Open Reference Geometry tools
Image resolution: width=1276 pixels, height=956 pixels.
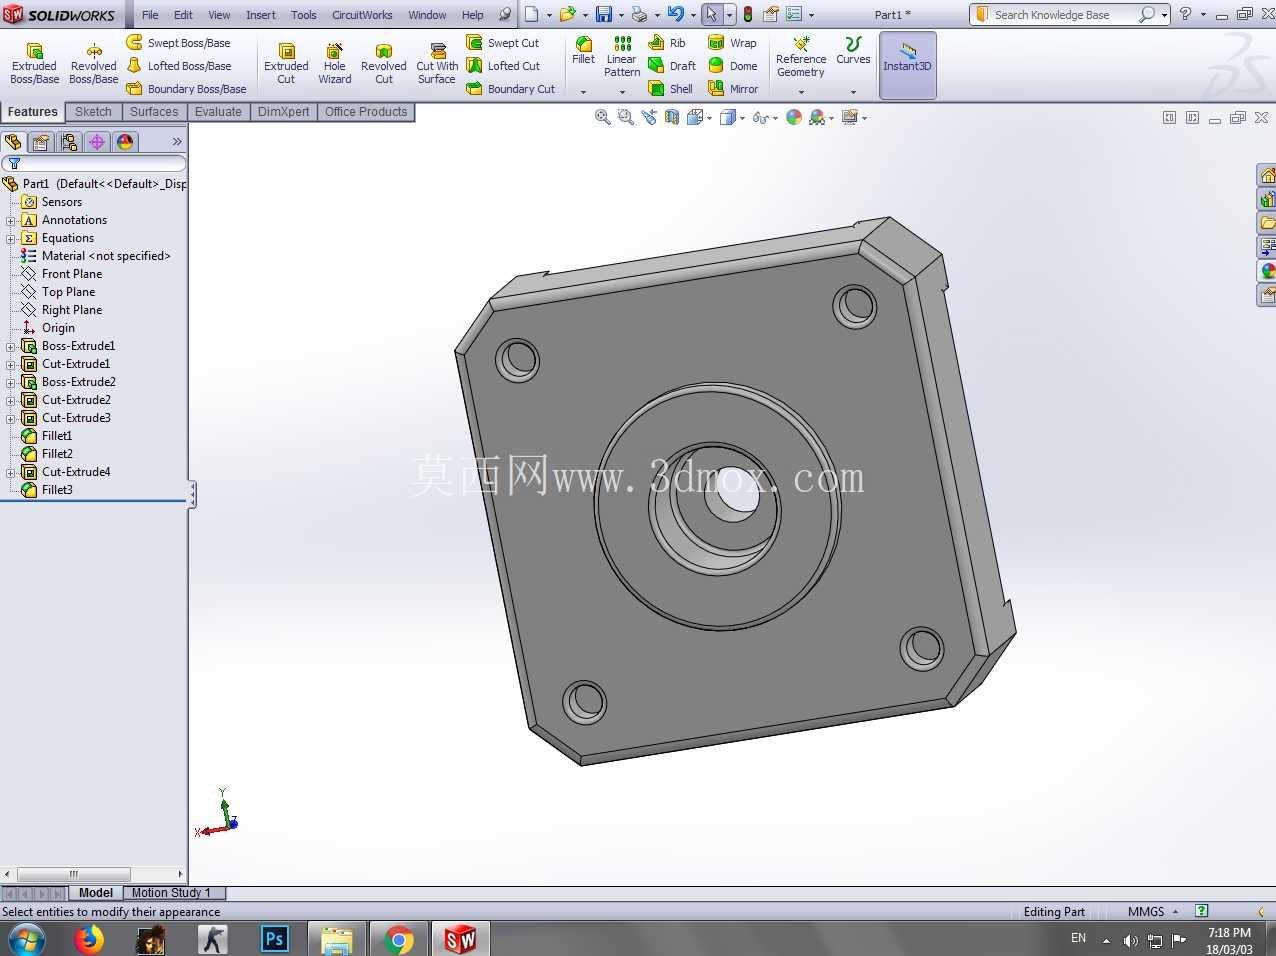coord(801,57)
